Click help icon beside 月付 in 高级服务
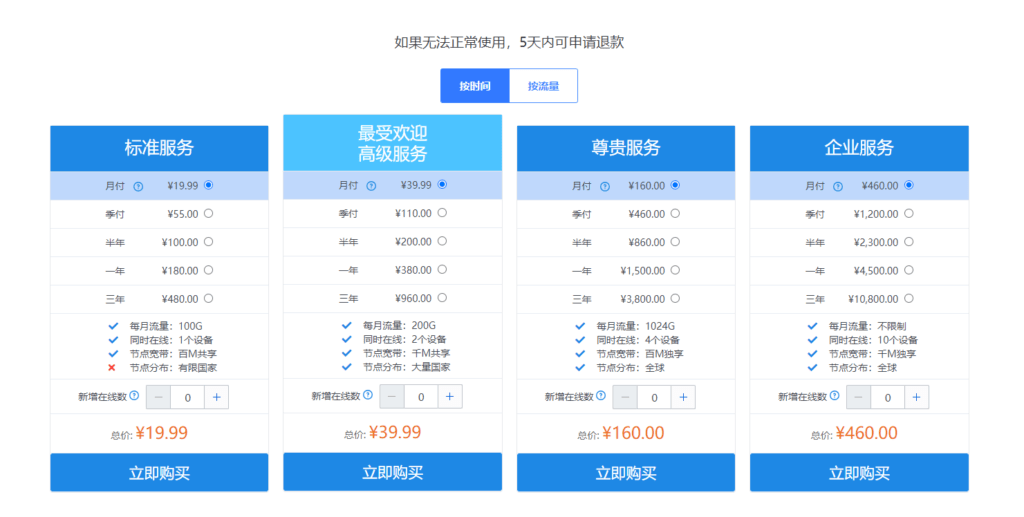Screen dimensions: 1024x517 [x=371, y=185]
